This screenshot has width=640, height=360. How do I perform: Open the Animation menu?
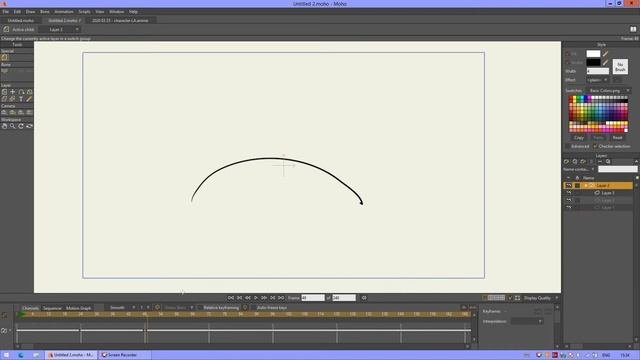(x=64, y=12)
